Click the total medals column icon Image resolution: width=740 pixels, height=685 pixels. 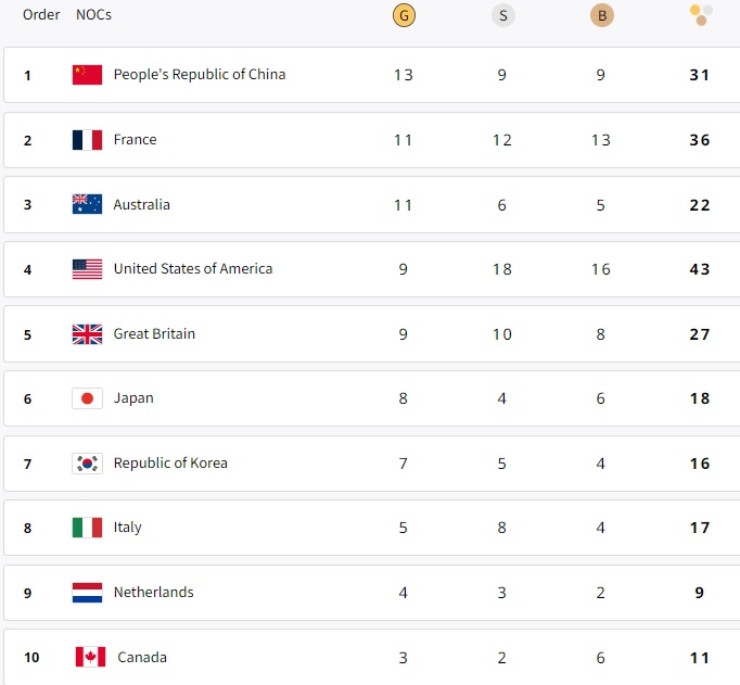coord(700,15)
